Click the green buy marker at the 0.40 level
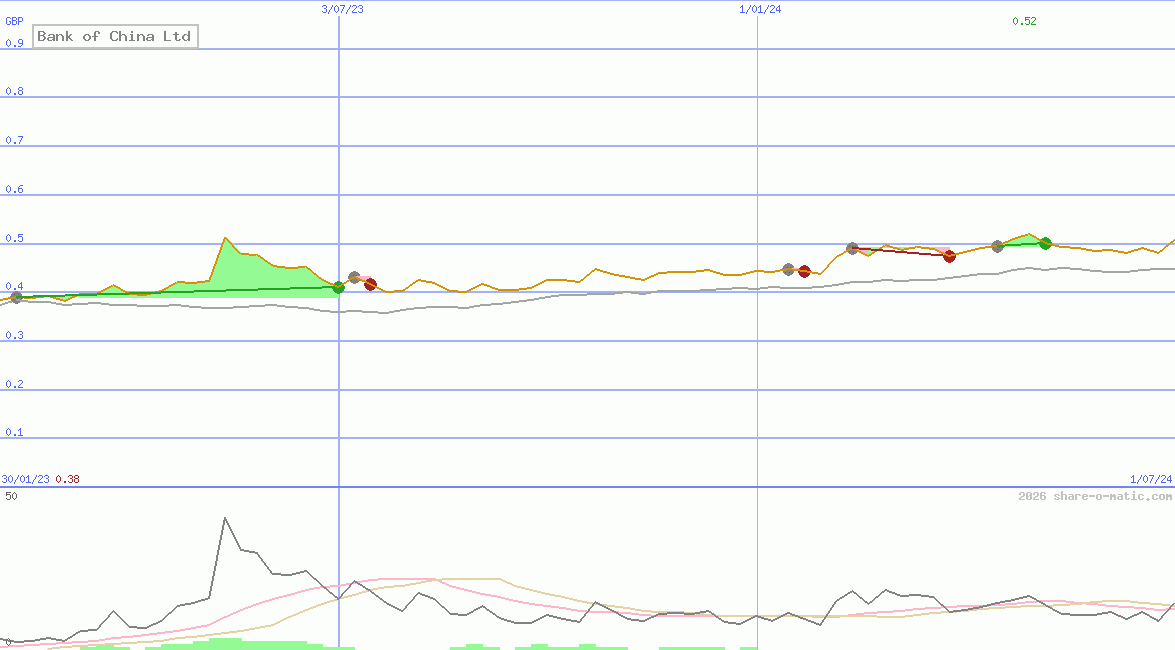1175x650 pixels. [x=339, y=288]
